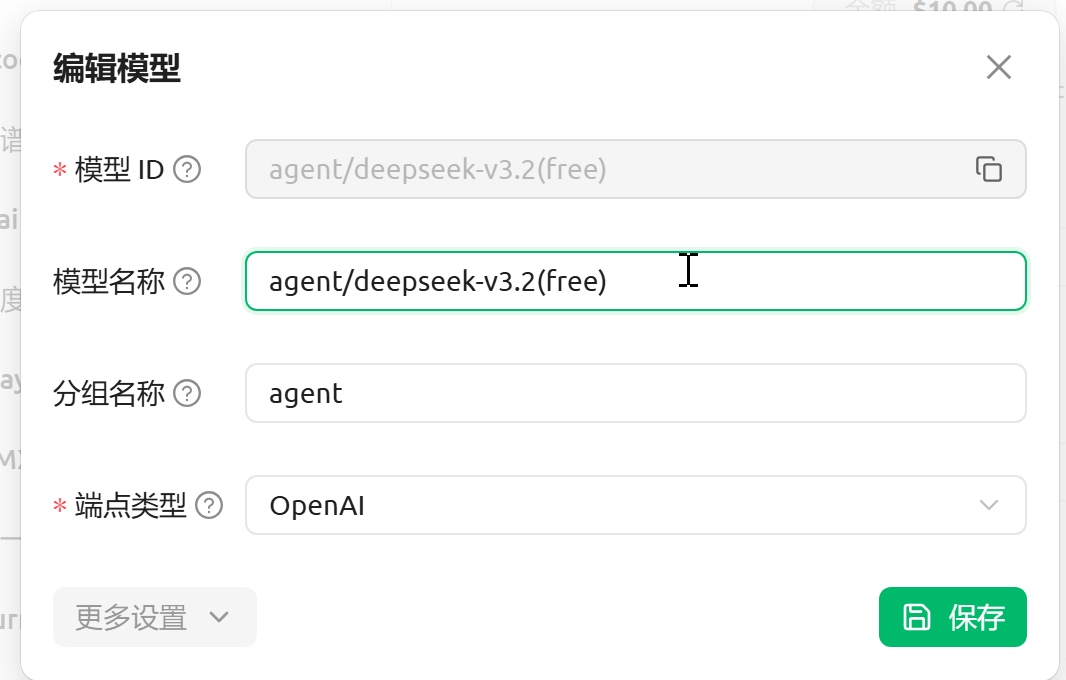Click the help icon beside 模型 ID
This screenshot has width=1066, height=680.
(187, 170)
